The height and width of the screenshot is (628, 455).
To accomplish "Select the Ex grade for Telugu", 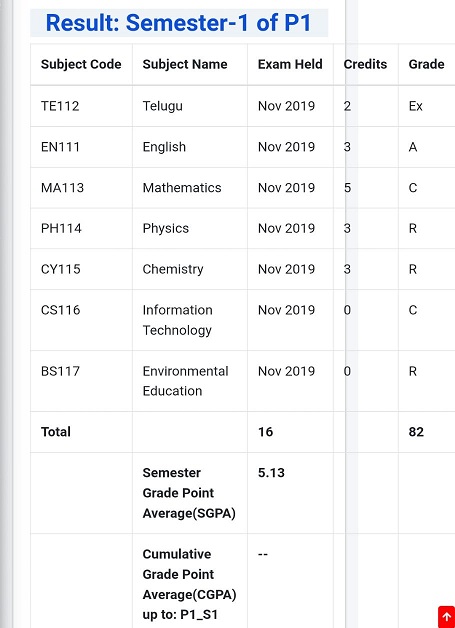I will click(415, 106).
